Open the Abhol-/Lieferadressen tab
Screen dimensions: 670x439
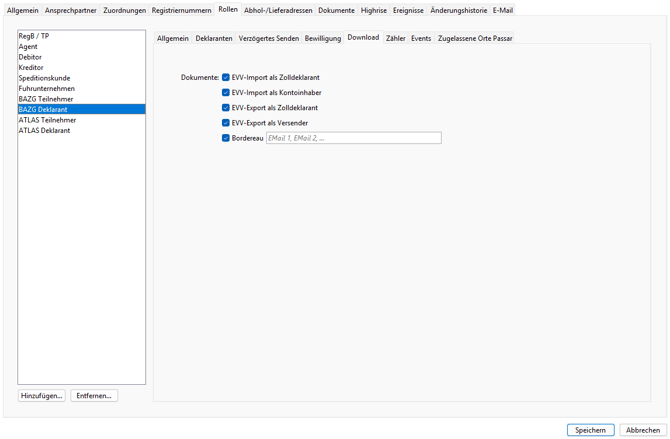[x=278, y=10]
